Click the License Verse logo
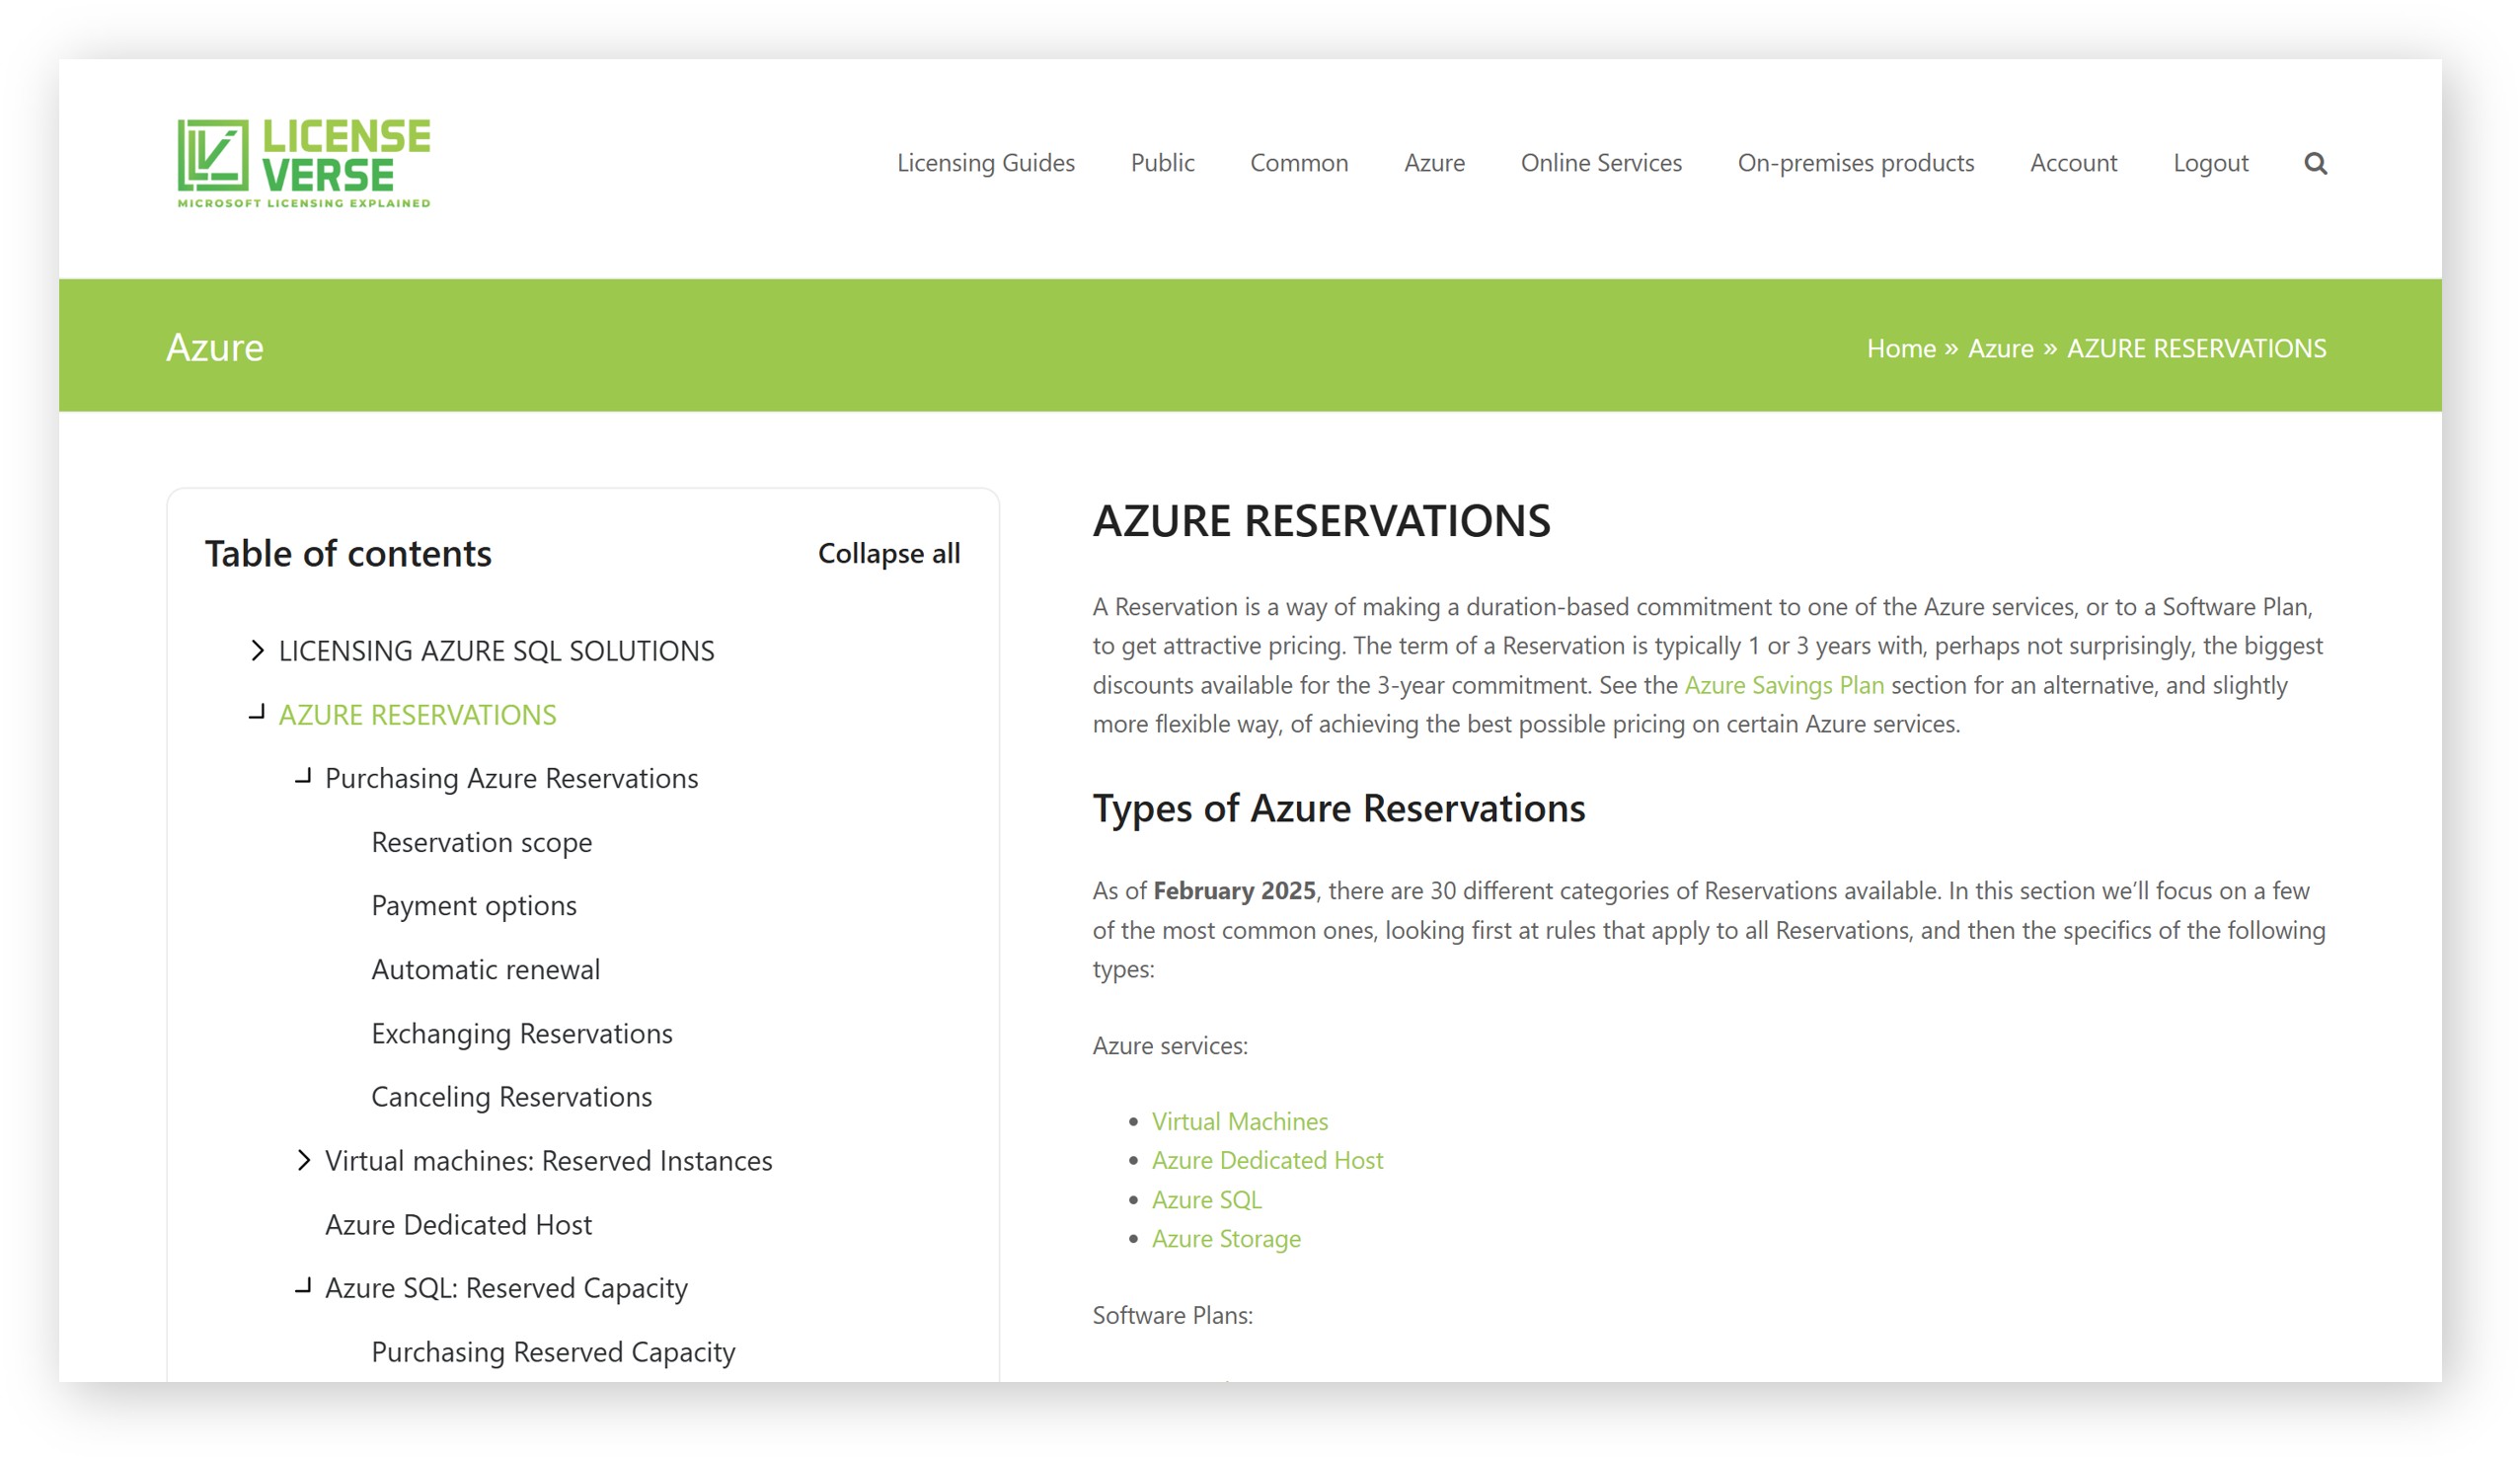 [304, 163]
